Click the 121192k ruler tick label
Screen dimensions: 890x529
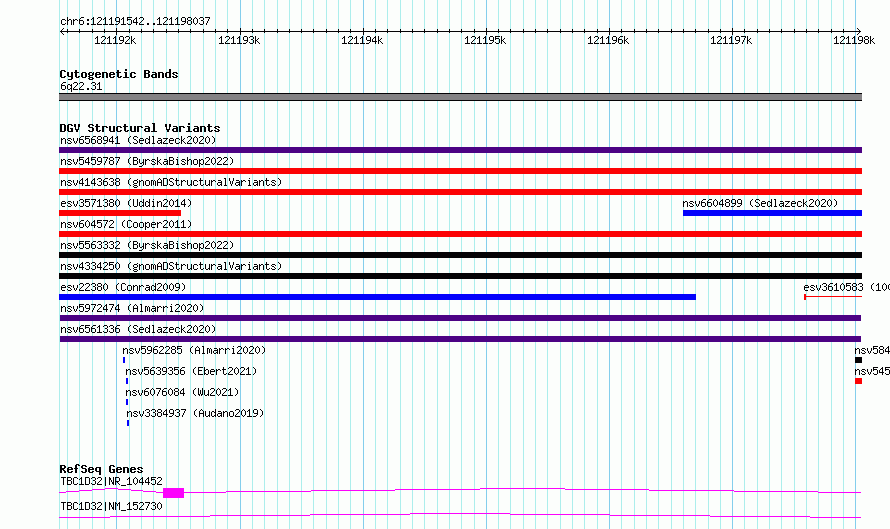coord(115,40)
